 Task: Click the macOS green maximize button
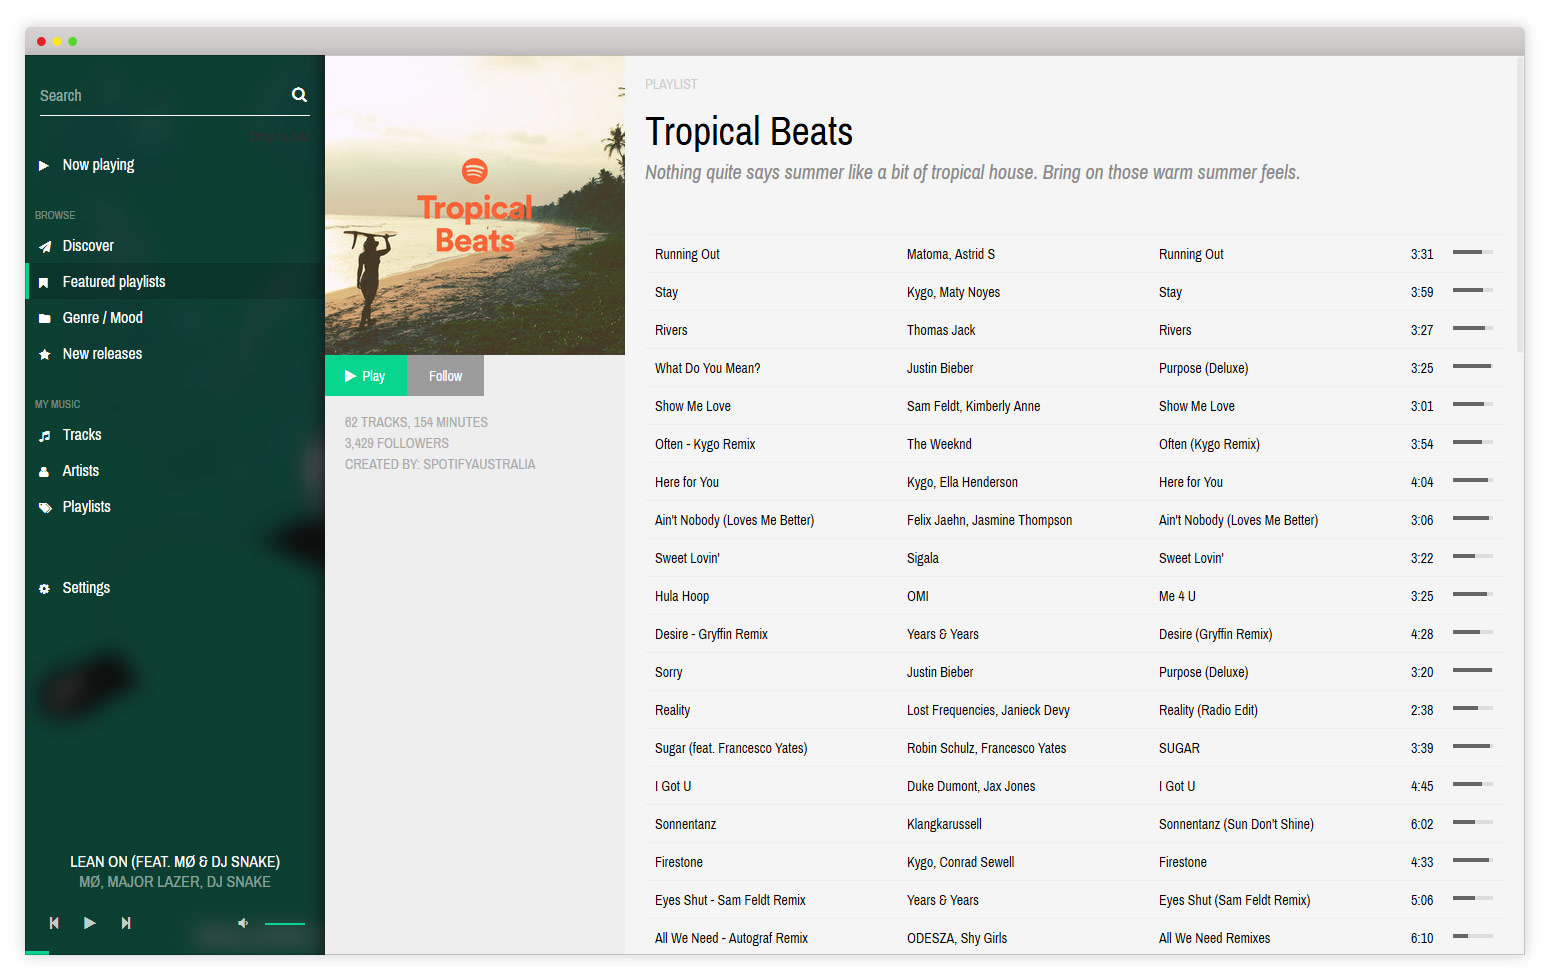pyautogui.click(x=72, y=41)
